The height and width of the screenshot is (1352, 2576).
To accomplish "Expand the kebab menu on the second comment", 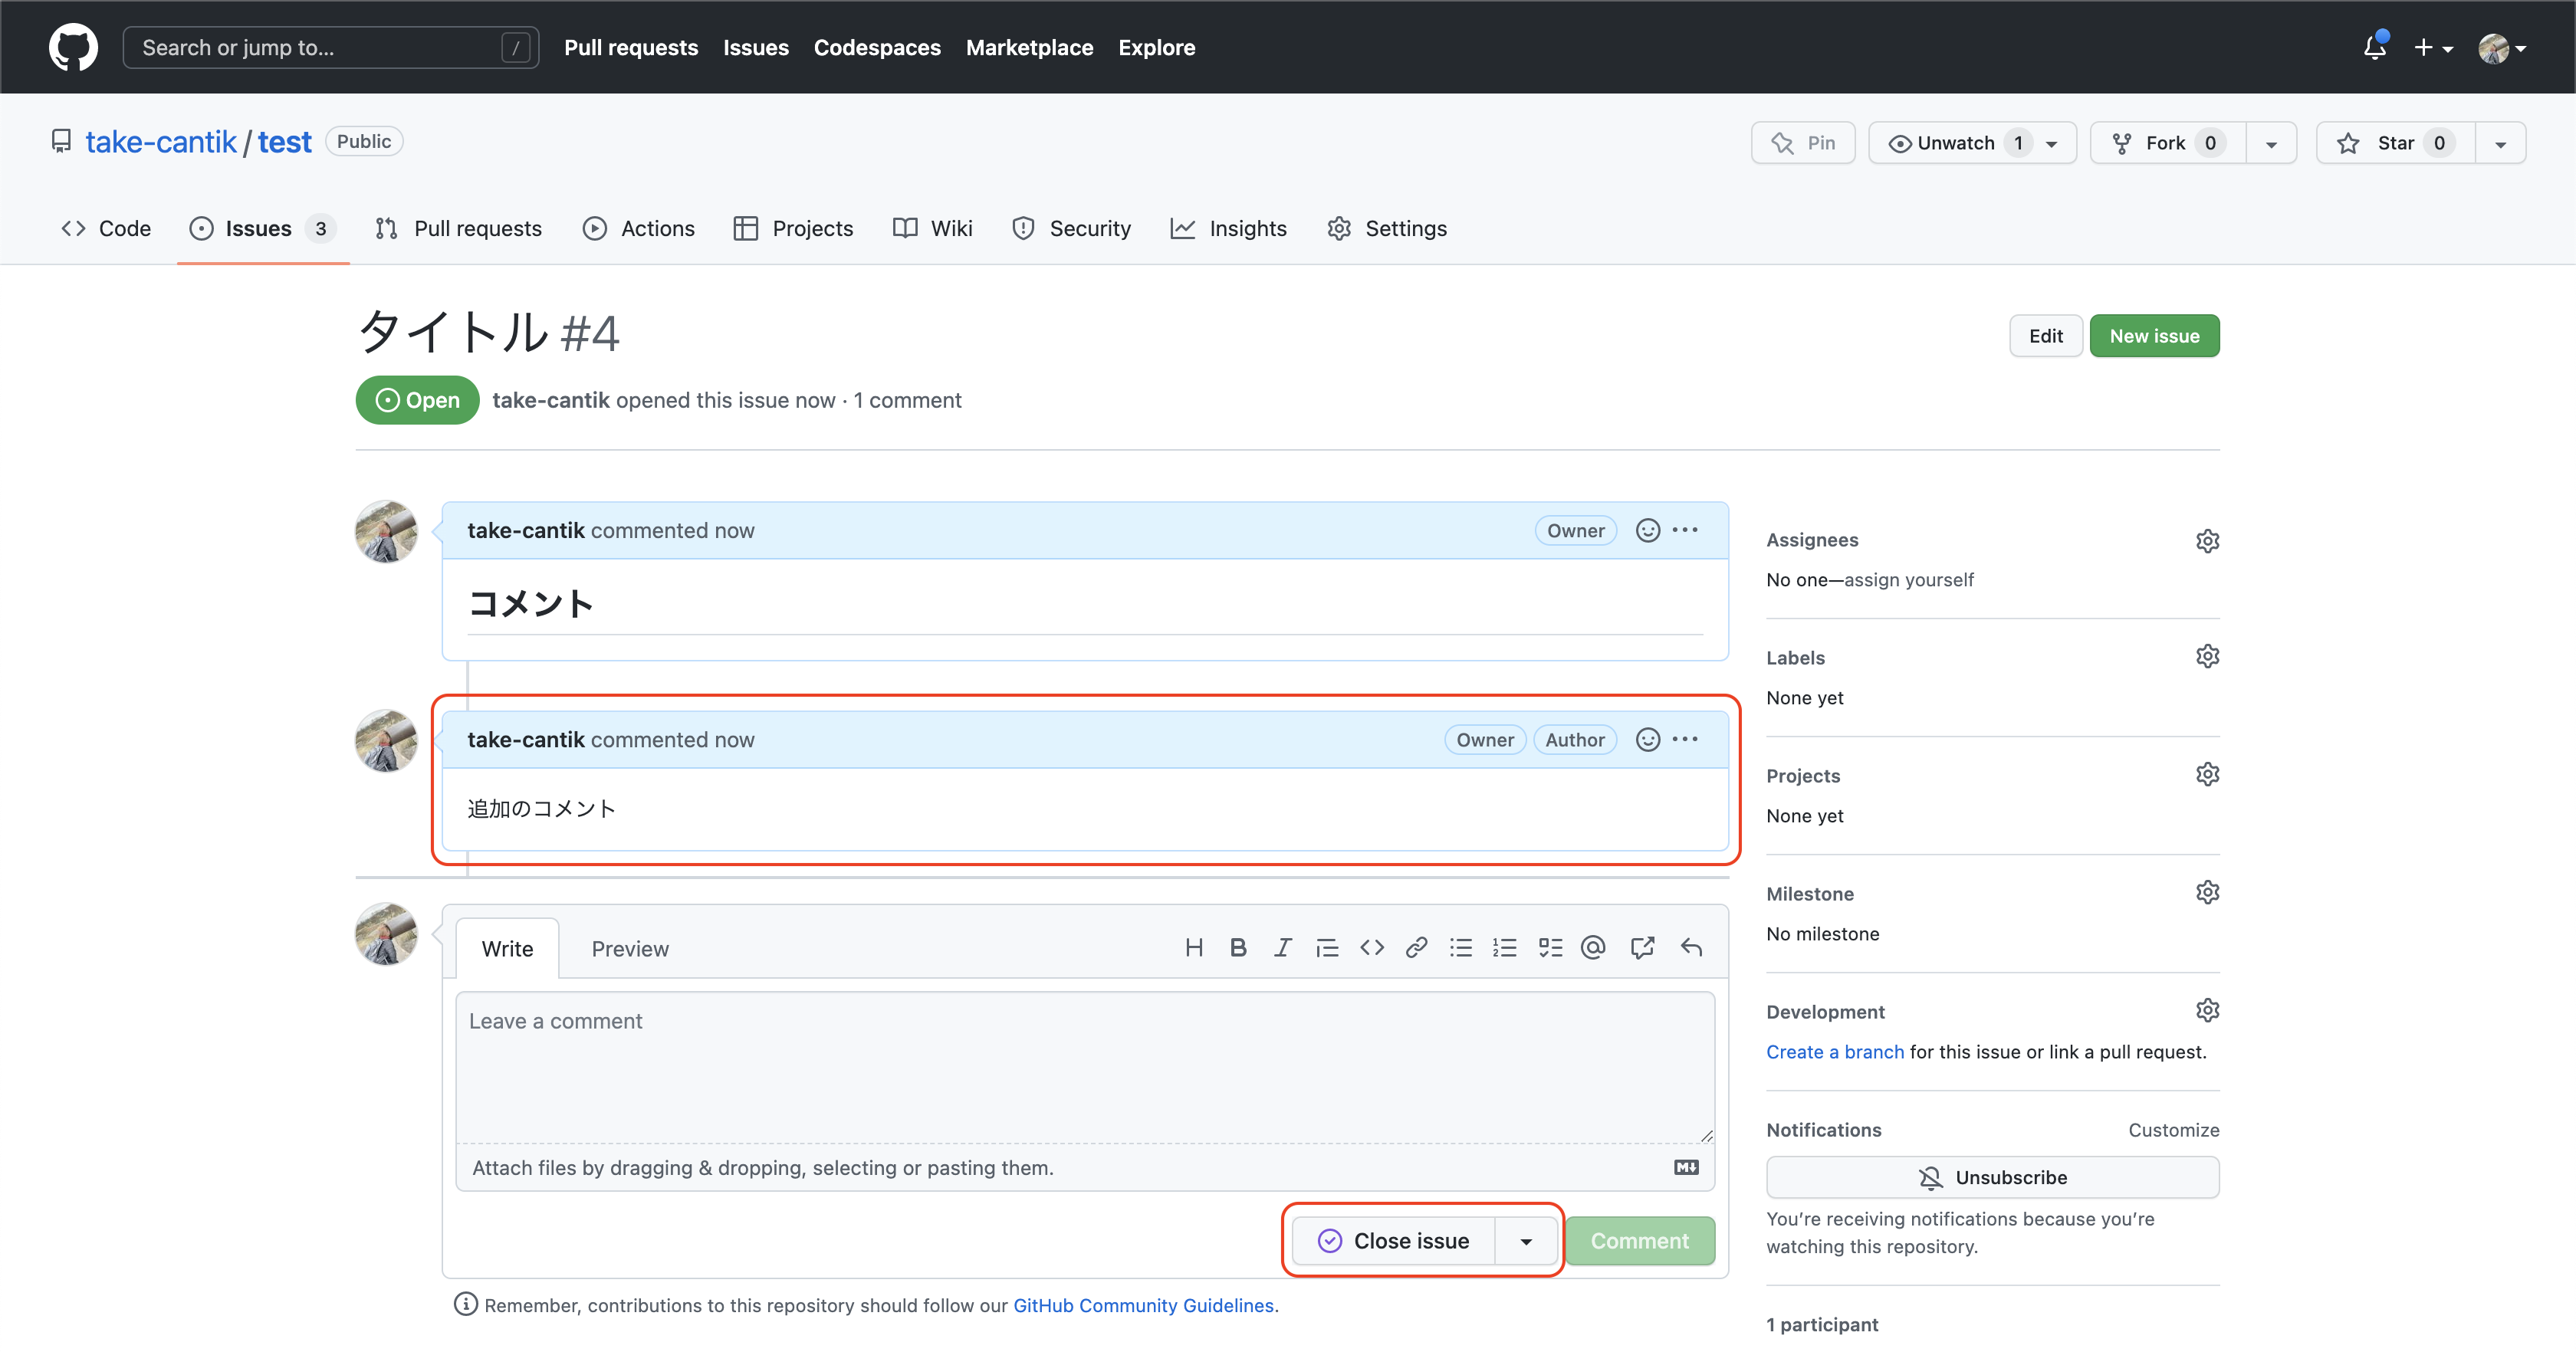I will [x=1685, y=739].
